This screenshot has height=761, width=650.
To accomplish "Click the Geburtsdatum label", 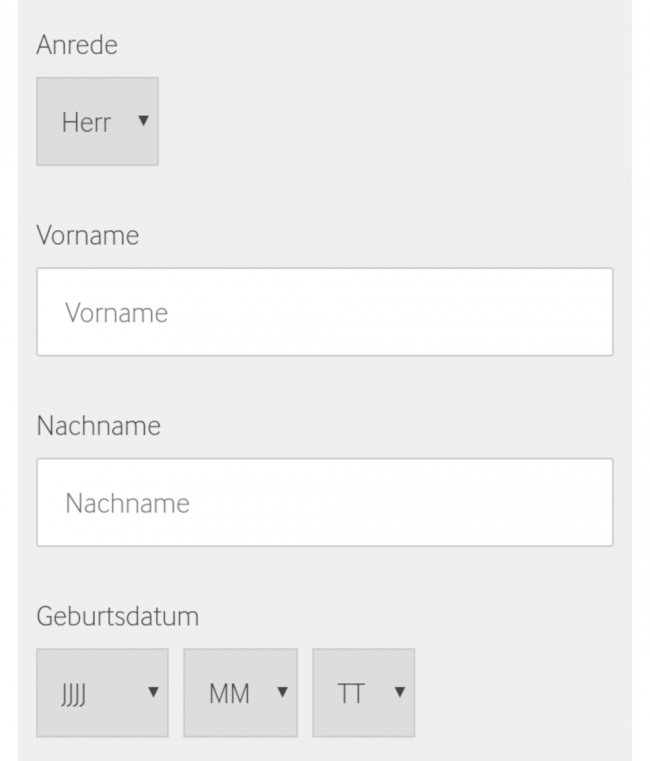I will (x=117, y=617).
